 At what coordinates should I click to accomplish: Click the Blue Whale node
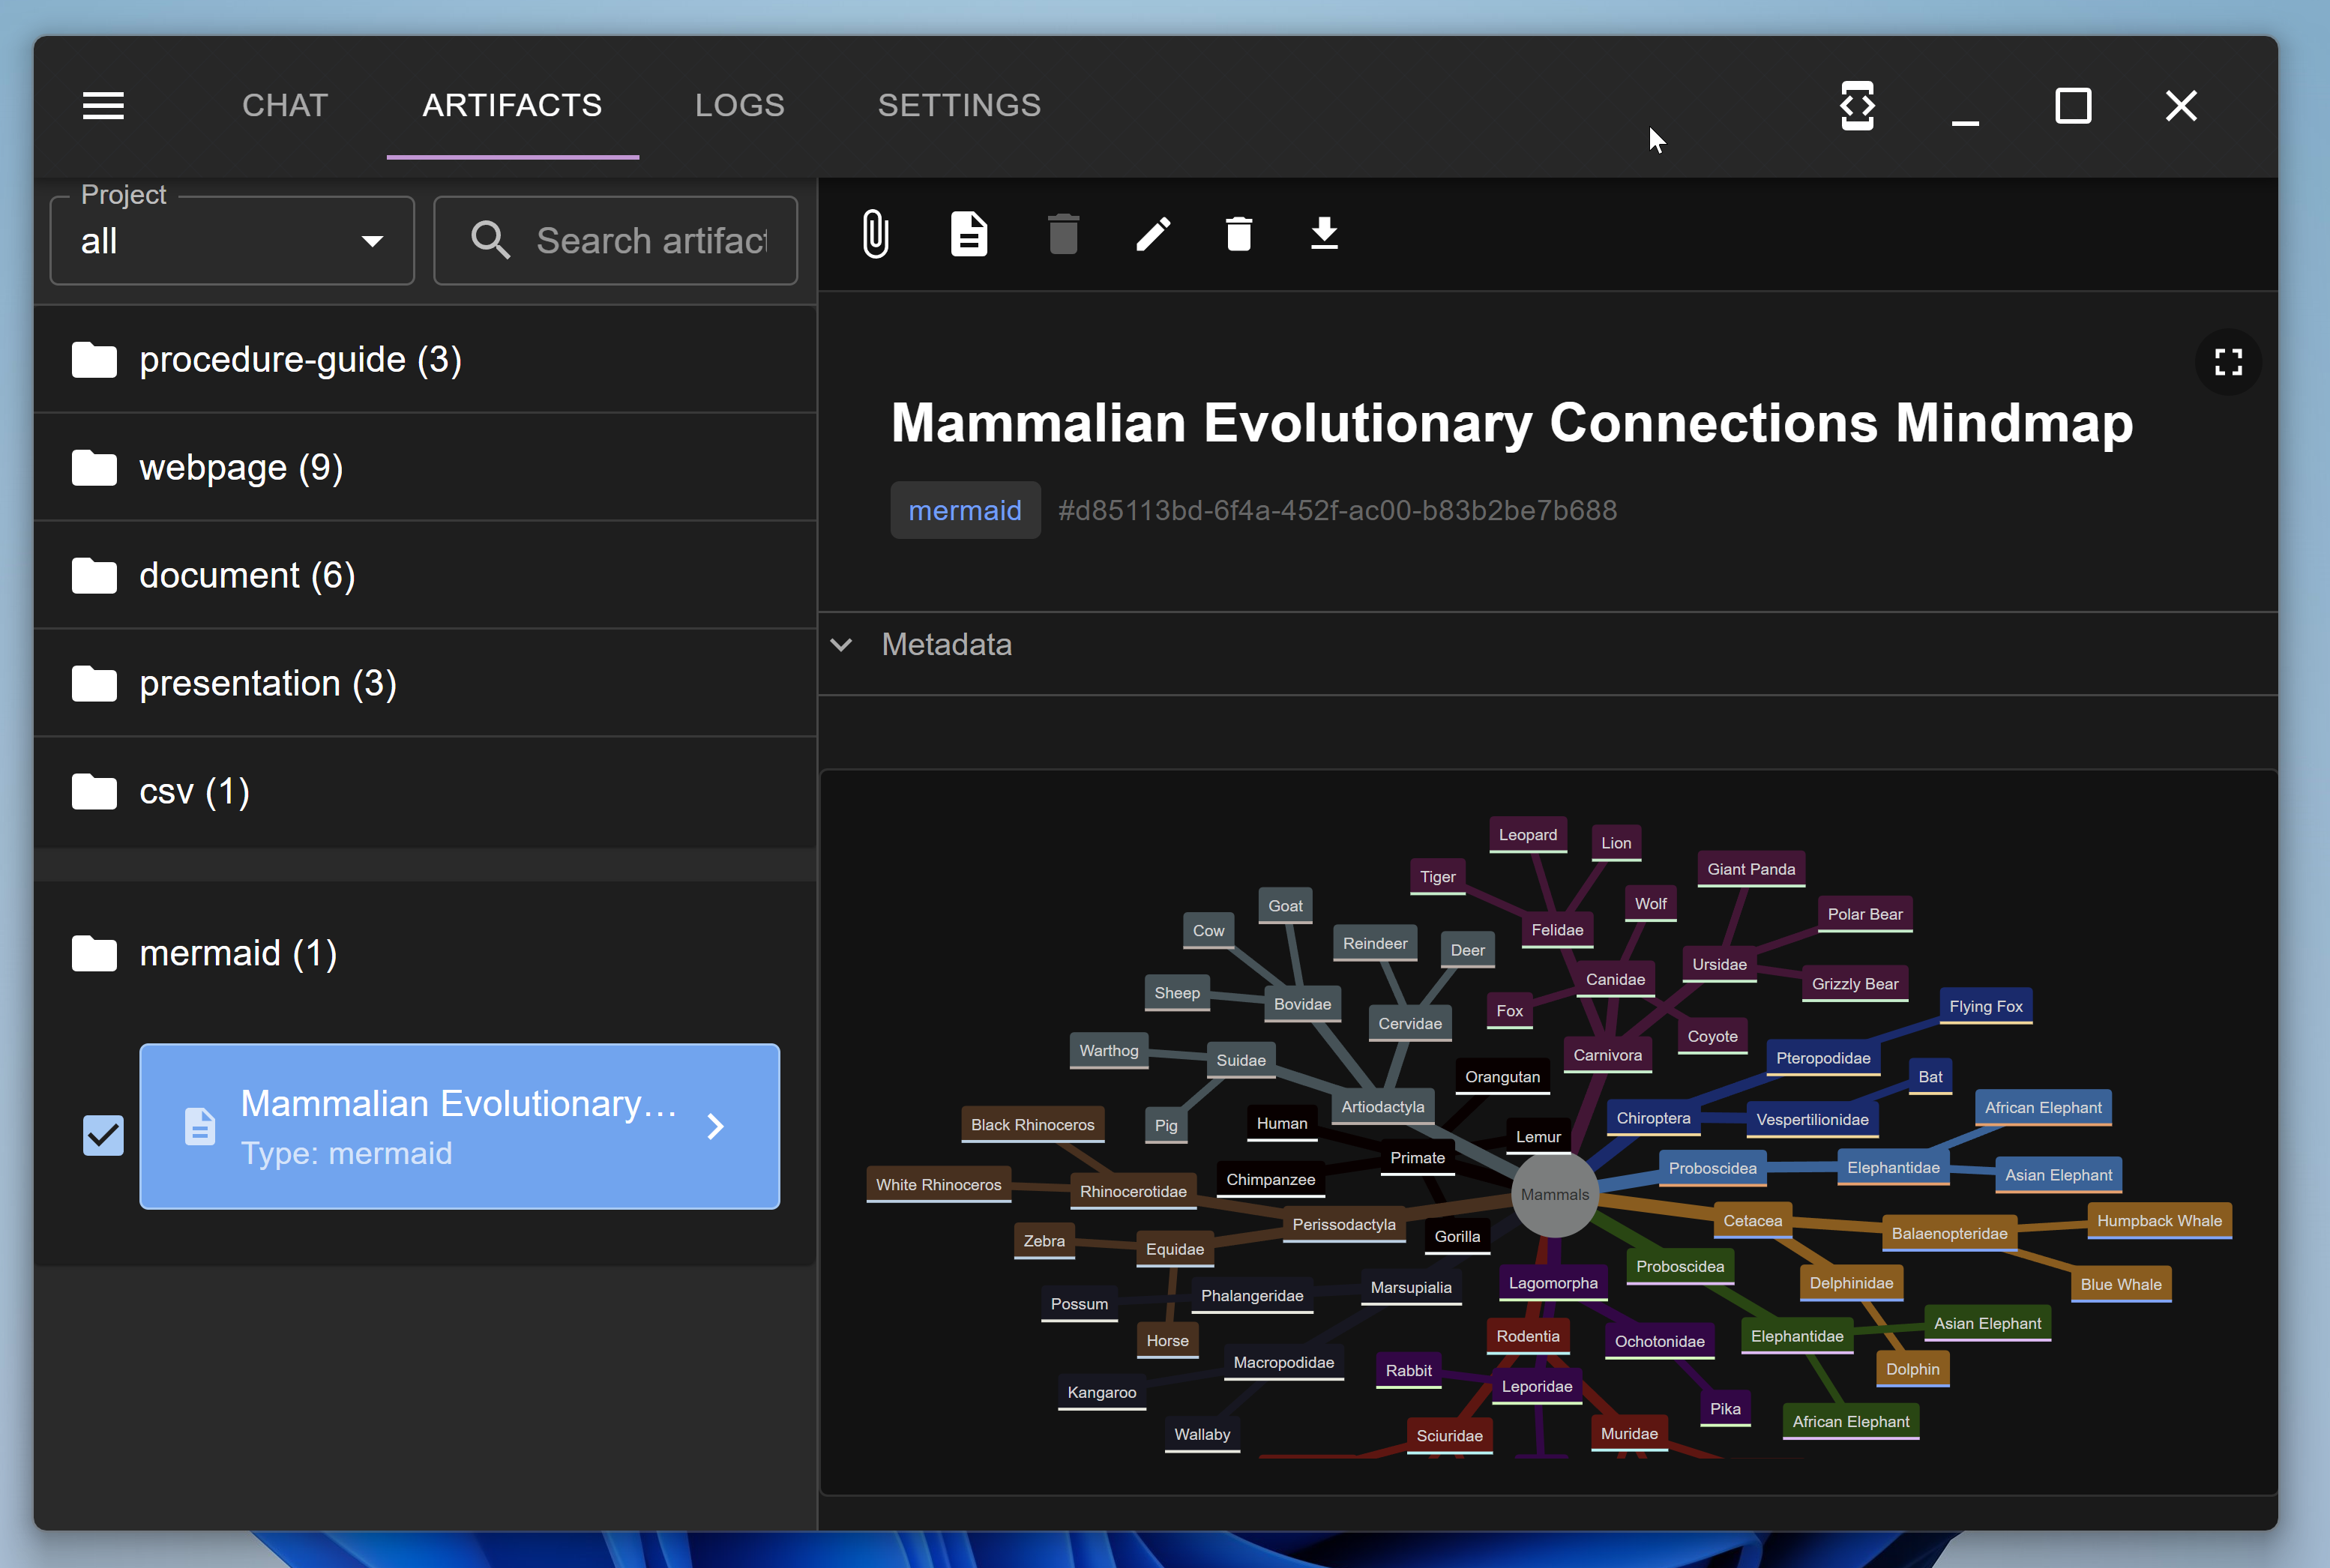tap(2120, 1285)
